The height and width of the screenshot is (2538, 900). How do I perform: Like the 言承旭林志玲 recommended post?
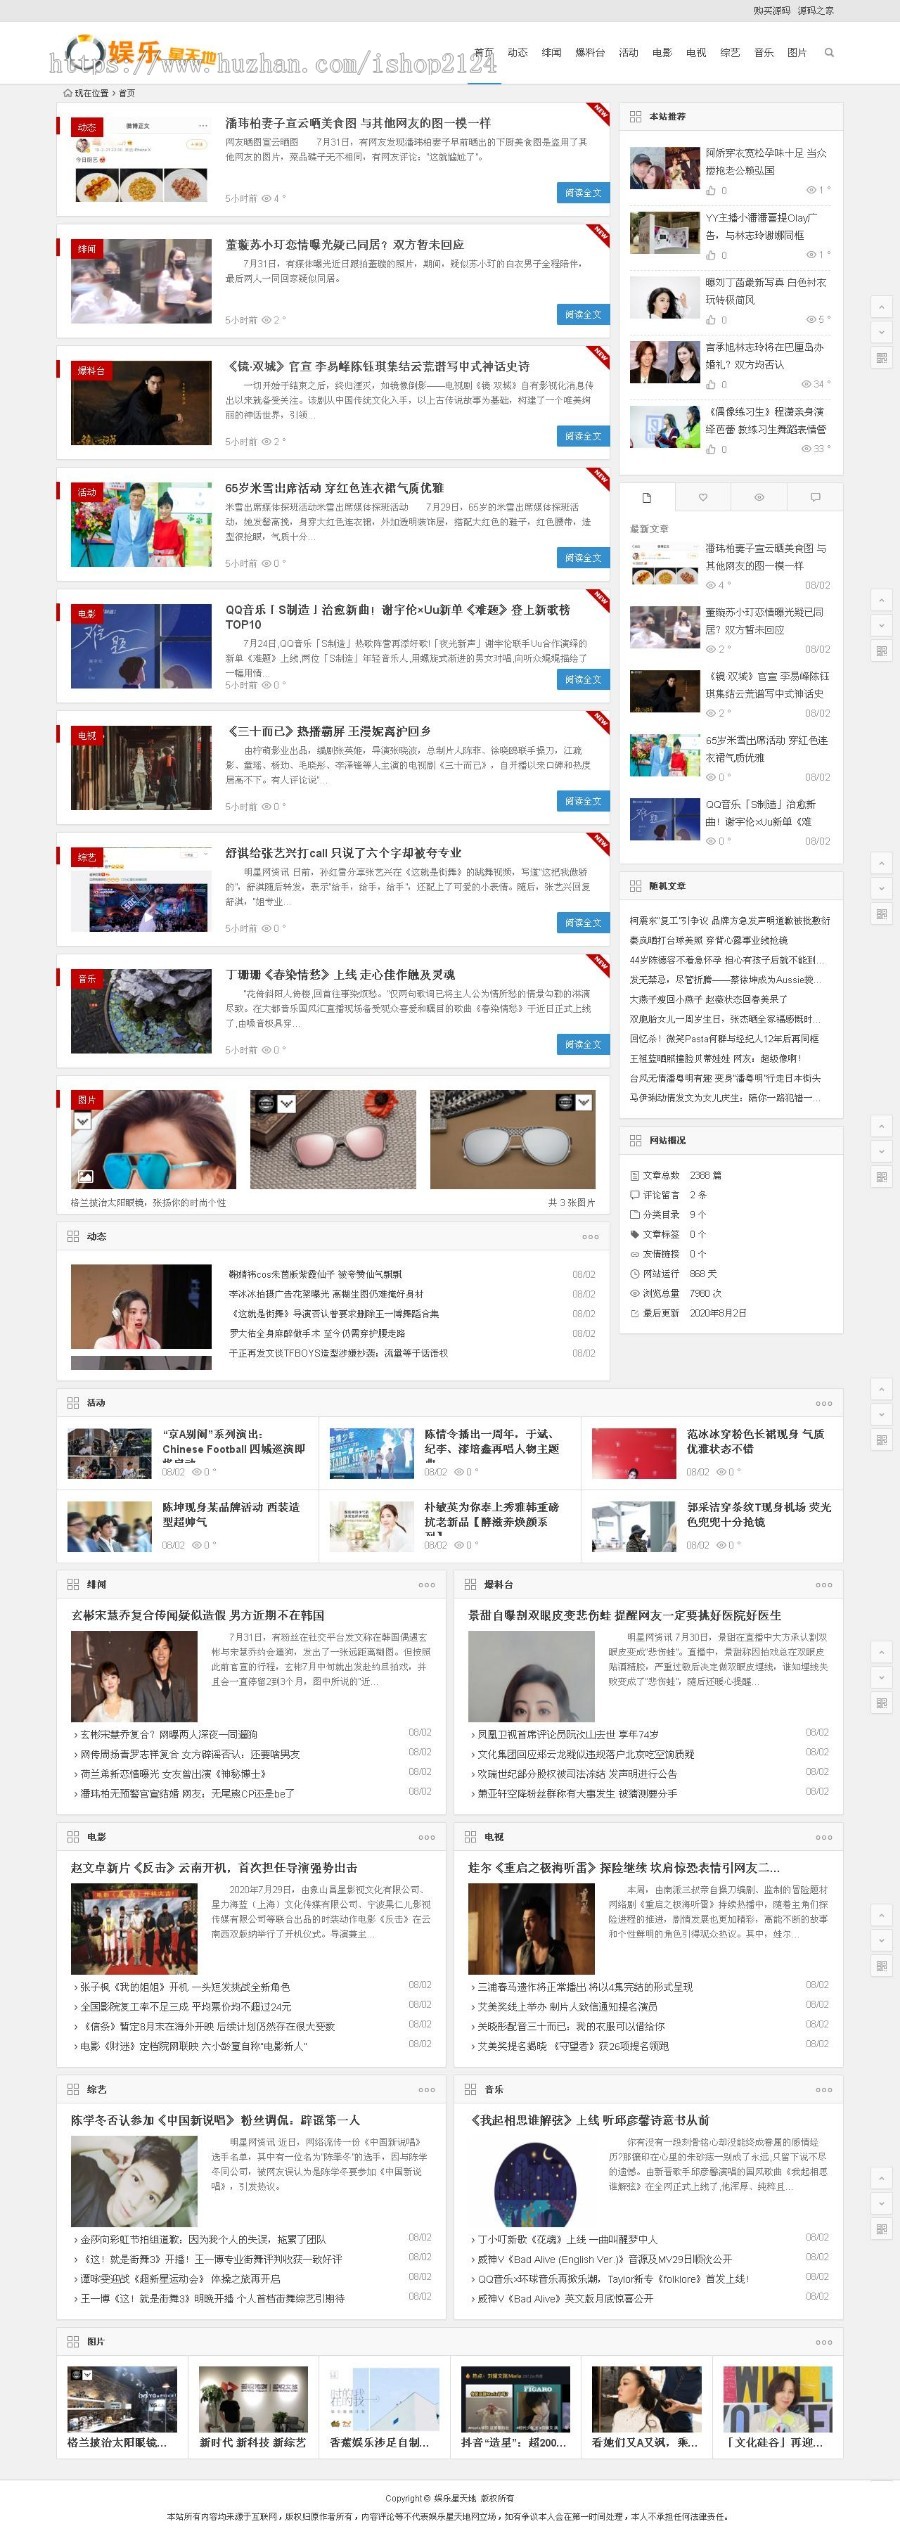click(x=711, y=384)
